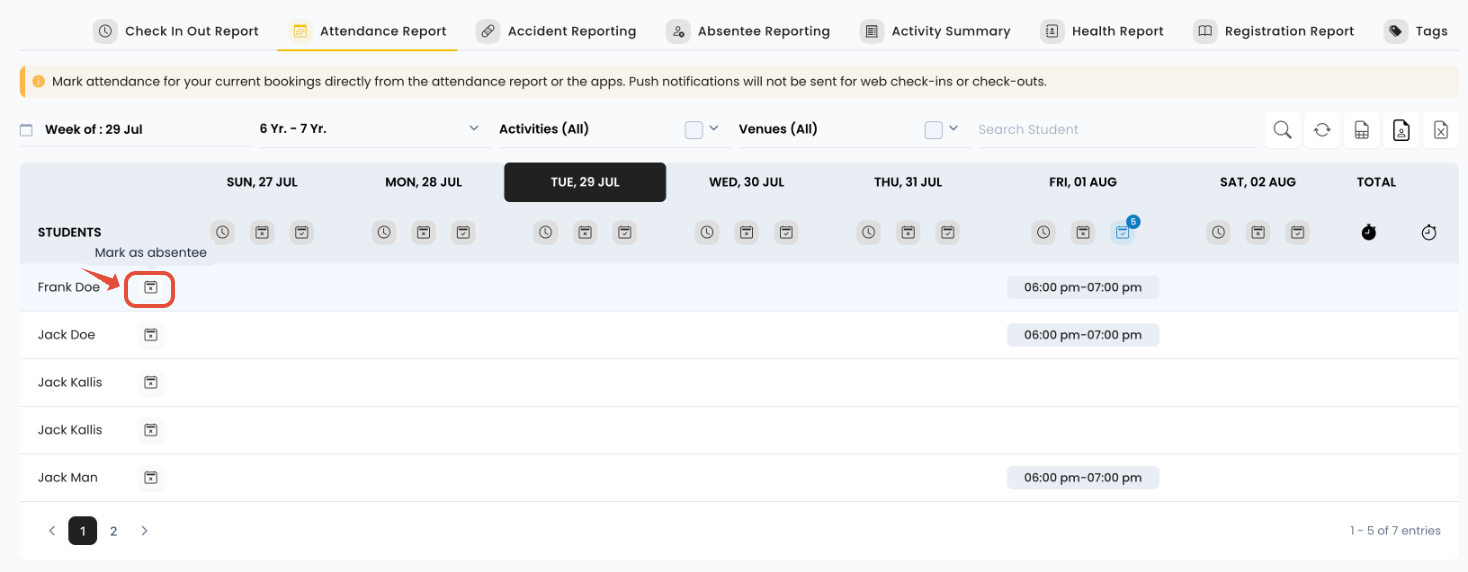
Task: Click the clock icon under TUE, 29 JUL
Action: pyautogui.click(x=545, y=232)
